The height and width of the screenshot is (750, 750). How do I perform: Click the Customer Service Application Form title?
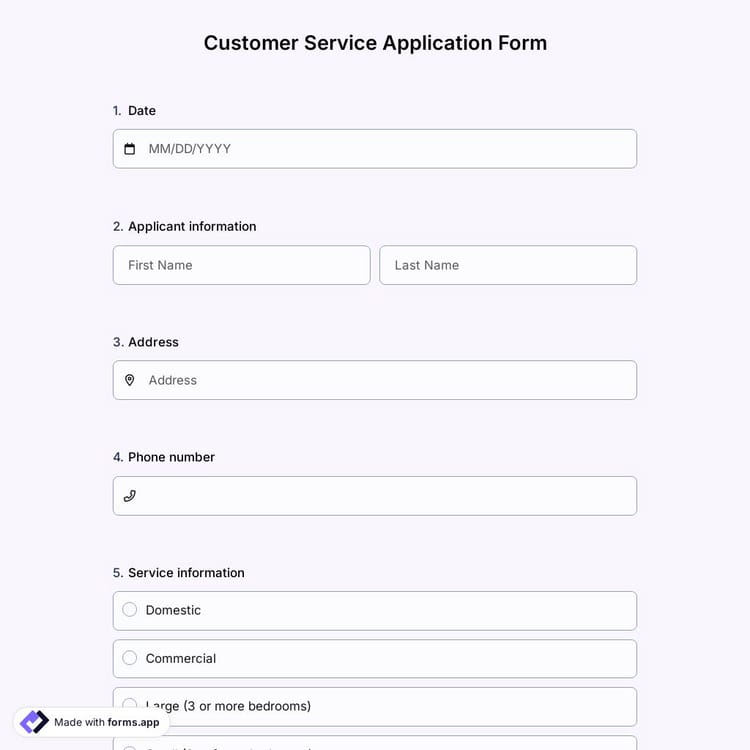[375, 43]
